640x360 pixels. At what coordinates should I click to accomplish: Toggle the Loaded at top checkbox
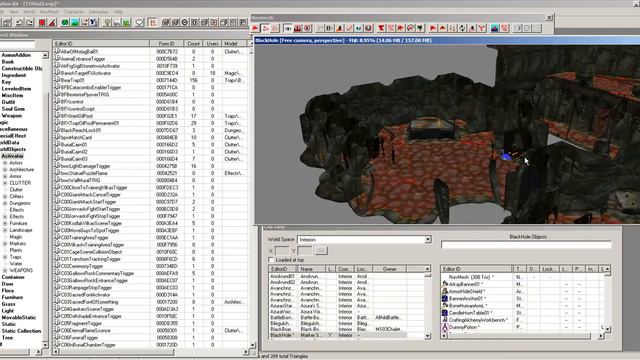tap(271, 260)
